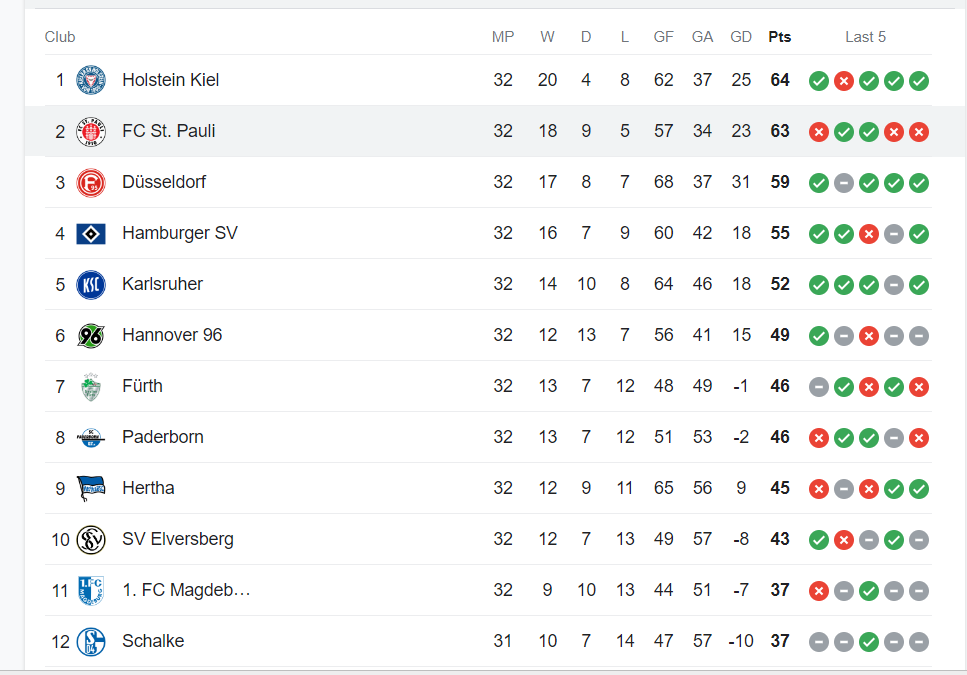This screenshot has width=967, height=675.
Task: Click the Hertha flag logo
Action: (x=91, y=488)
